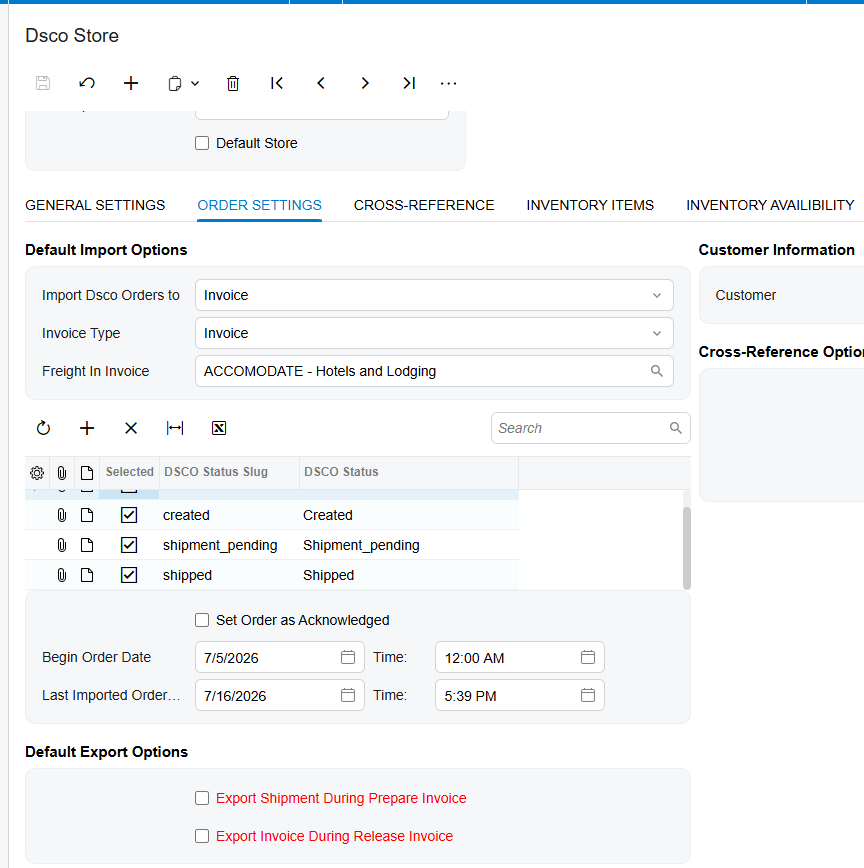Click the Undo arrow icon
This screenshot has height=868, width=864.
point(87,84)
